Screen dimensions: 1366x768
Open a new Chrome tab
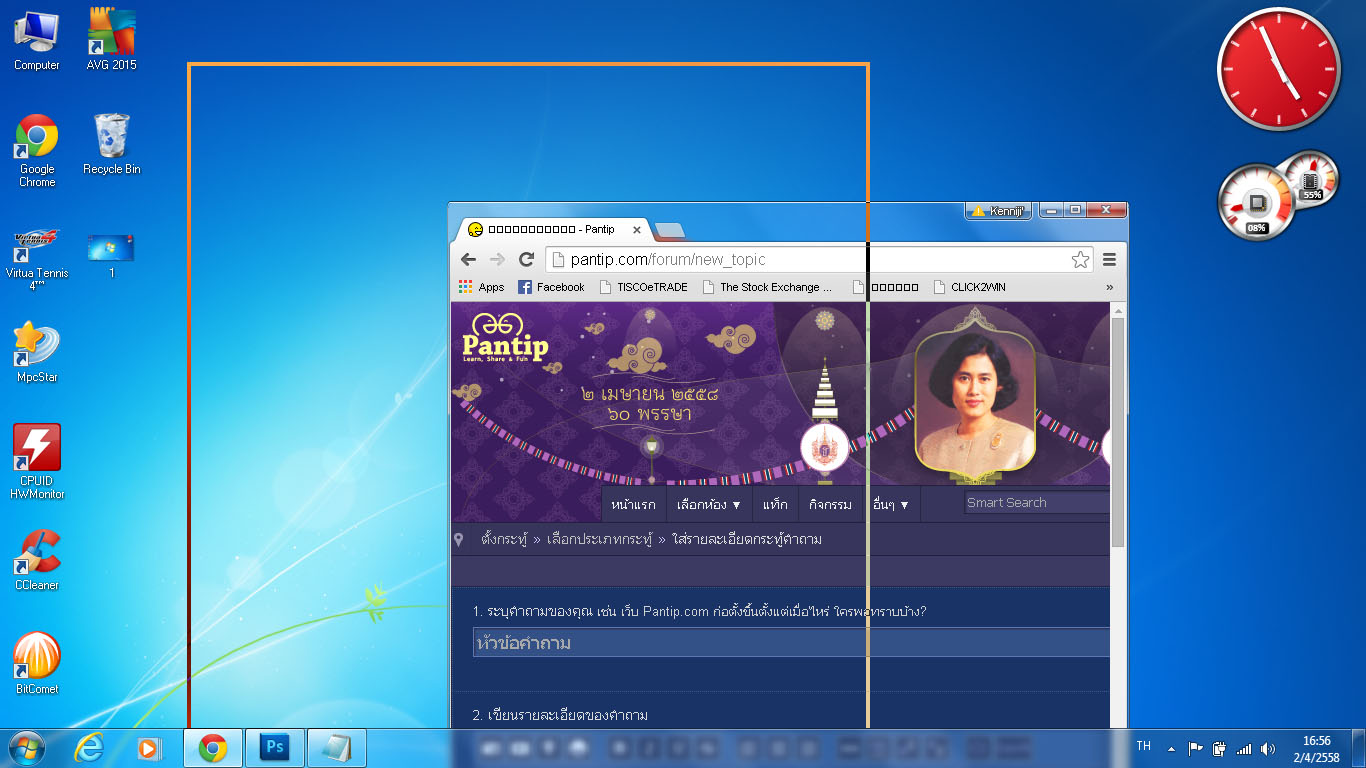coord(670,231)
